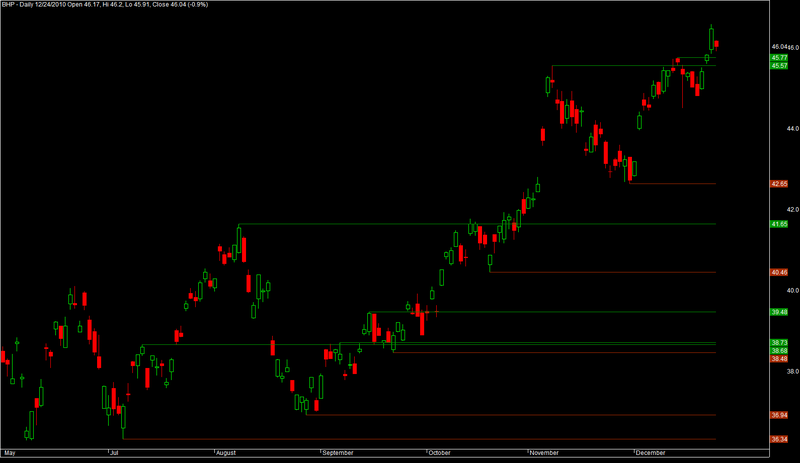Click the 38.73 green price label
The image size is (800, 463).
coord(779,343)
